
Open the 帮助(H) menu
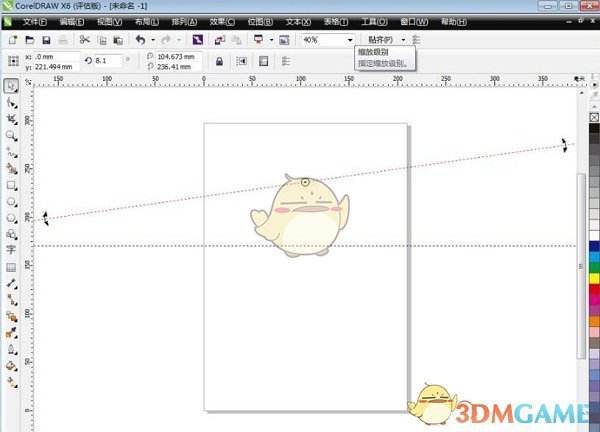(453, 22)
